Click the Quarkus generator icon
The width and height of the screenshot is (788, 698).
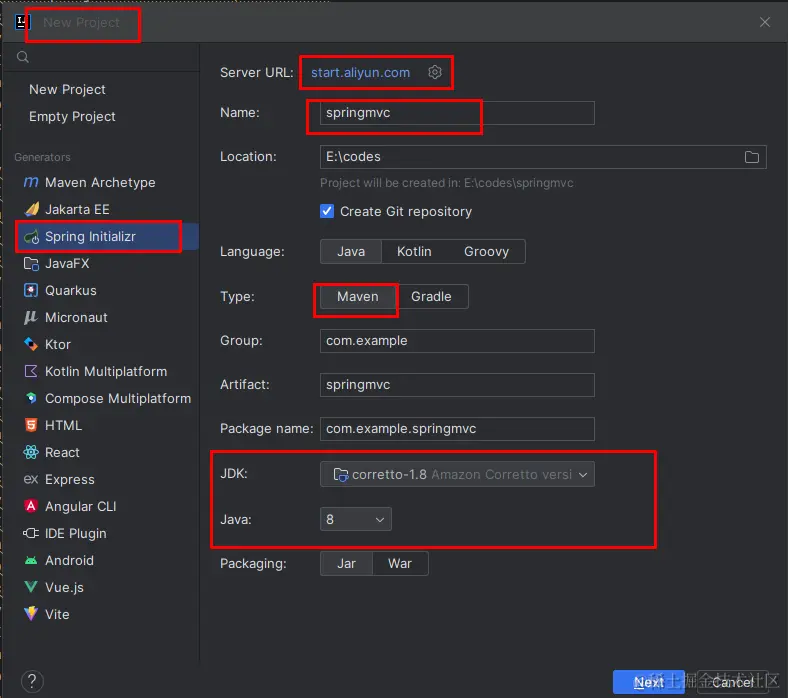click(x=31, y=290)
